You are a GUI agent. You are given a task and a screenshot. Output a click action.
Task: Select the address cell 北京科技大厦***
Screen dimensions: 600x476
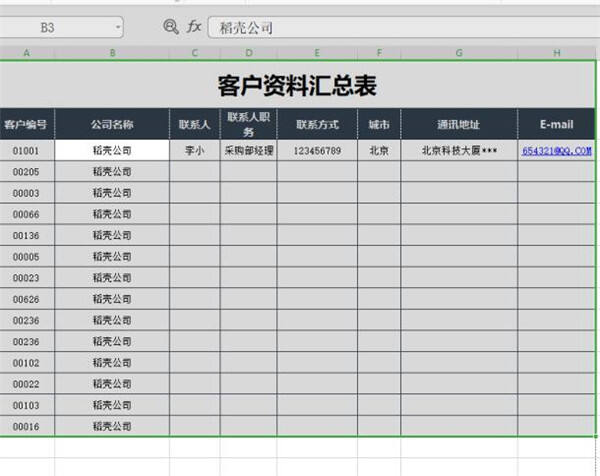(x=459, y=150)
